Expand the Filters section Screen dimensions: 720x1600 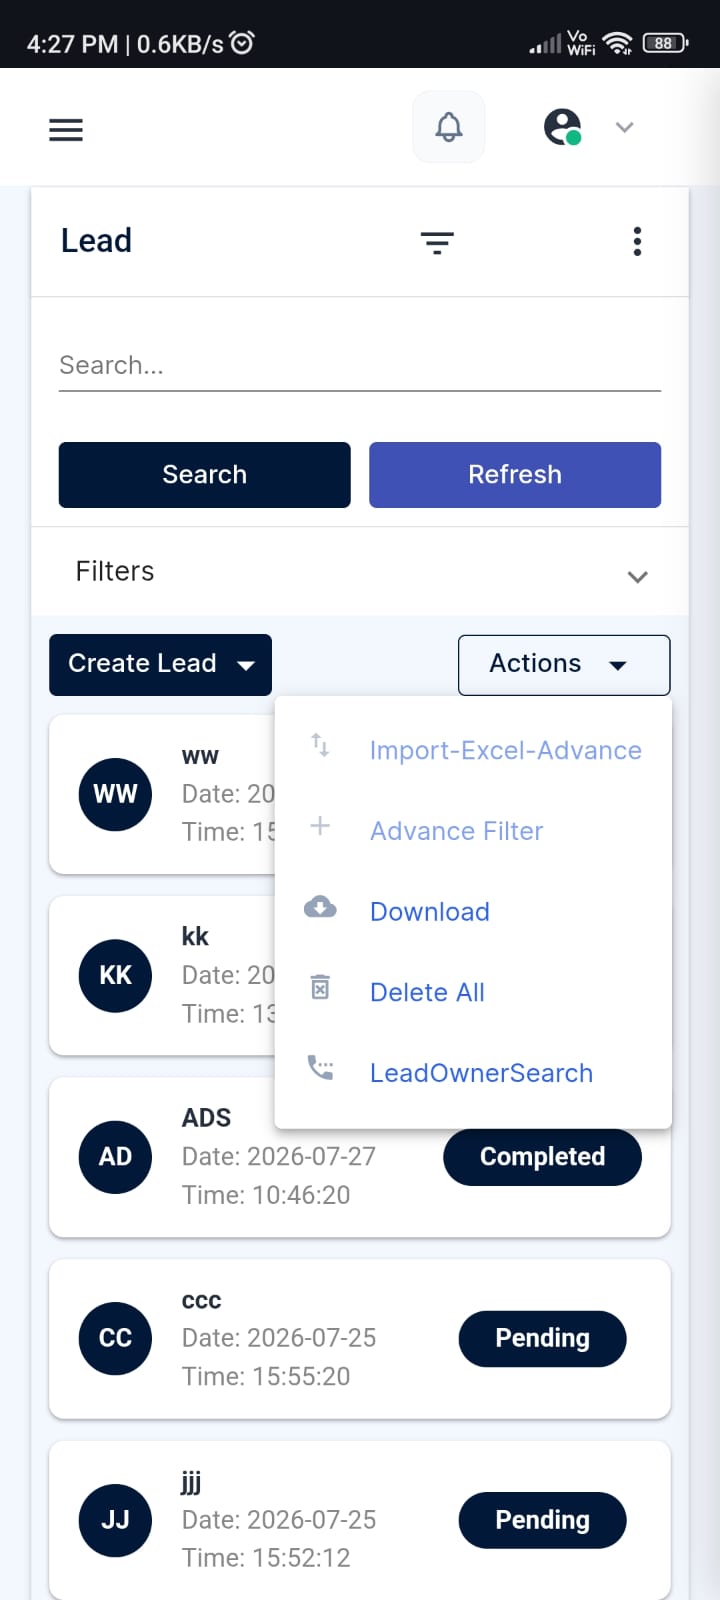click(360, 572)
